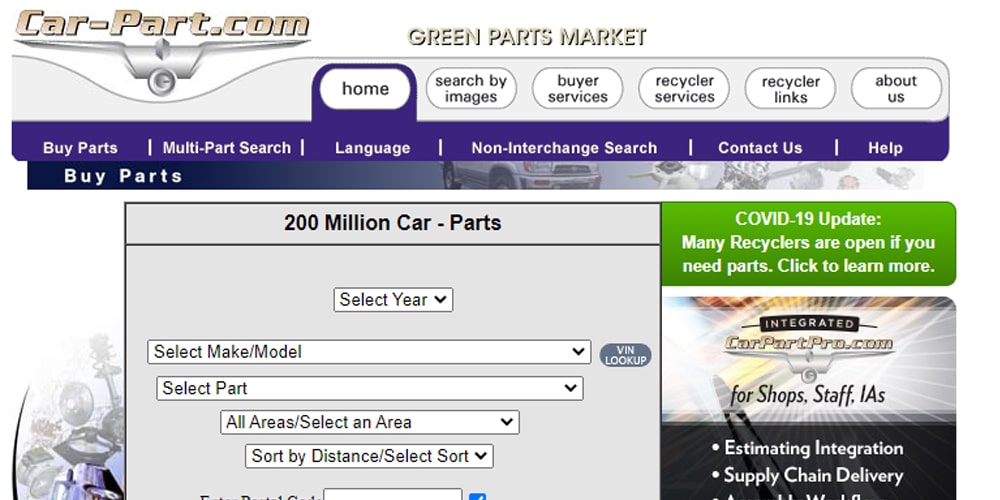Click the COVID-19 Update green banner
The width and height of the screenshot is (1000, 500).
809,244
